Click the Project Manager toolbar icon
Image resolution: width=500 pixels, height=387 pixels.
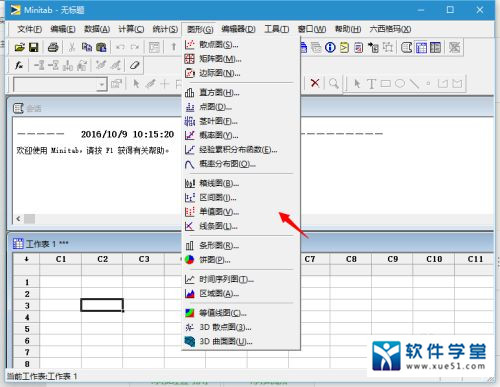coord(435,47)
